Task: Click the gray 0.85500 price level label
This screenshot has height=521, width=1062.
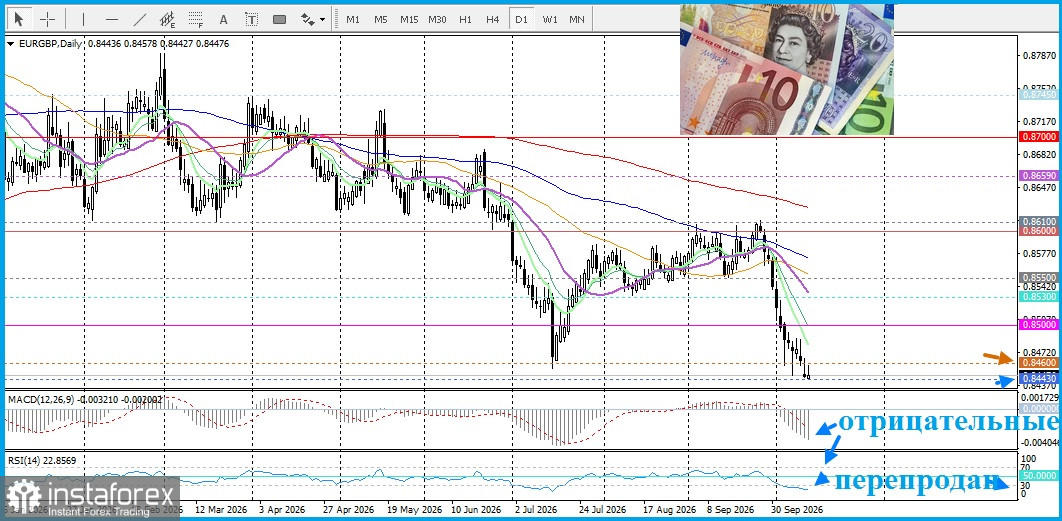Action: (x=1040, y=278)
